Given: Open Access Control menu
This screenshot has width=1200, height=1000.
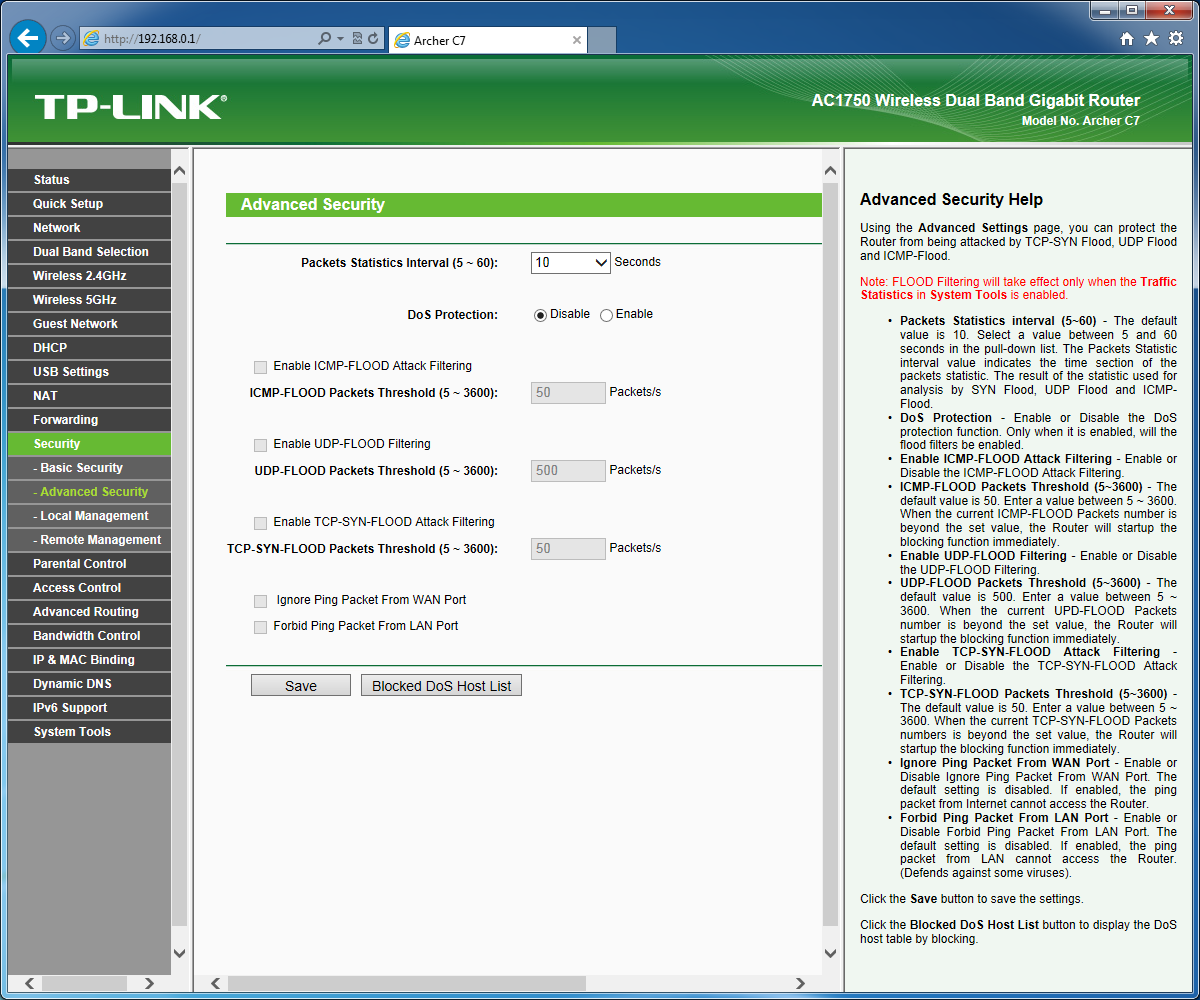Looking at the screenshot, I should pyautogui.click(x=89, y=588).
